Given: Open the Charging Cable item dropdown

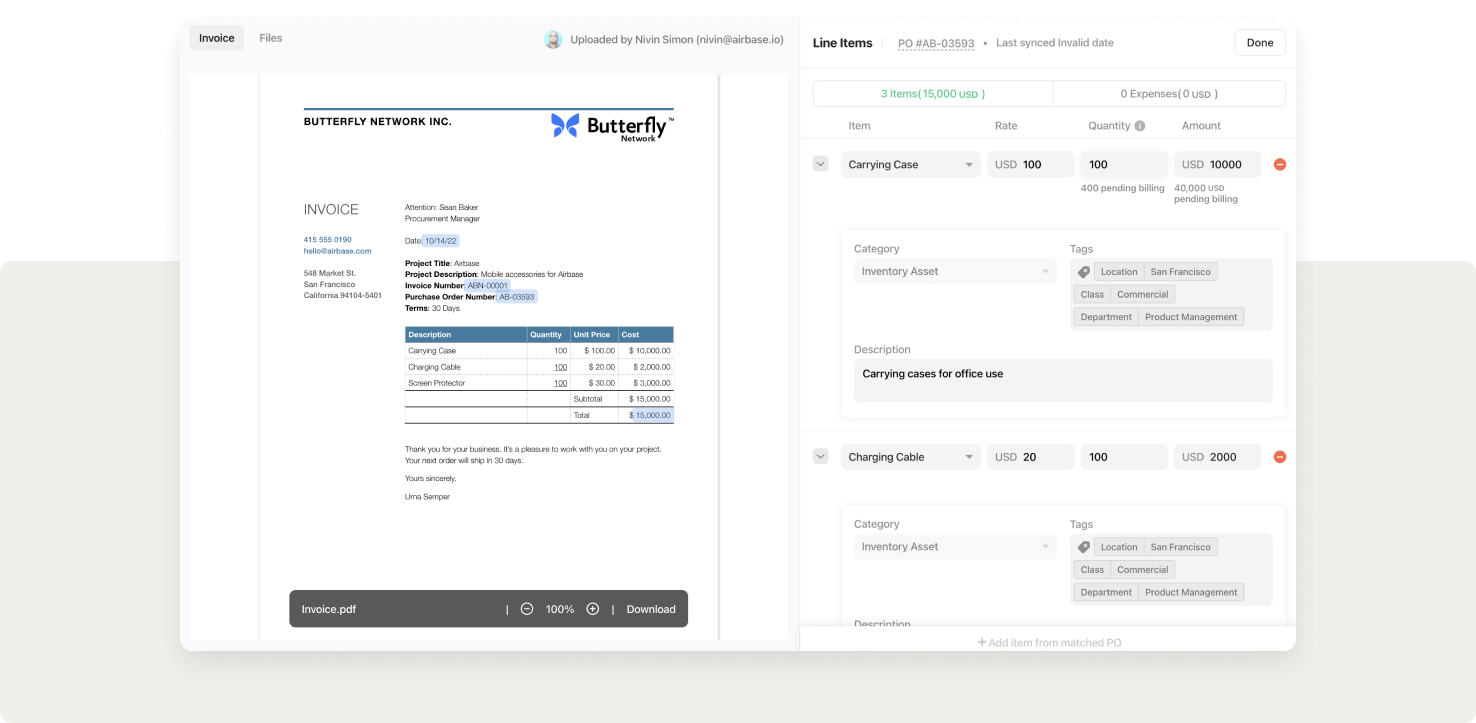Looking at the screenshot, I should point(911,457).
